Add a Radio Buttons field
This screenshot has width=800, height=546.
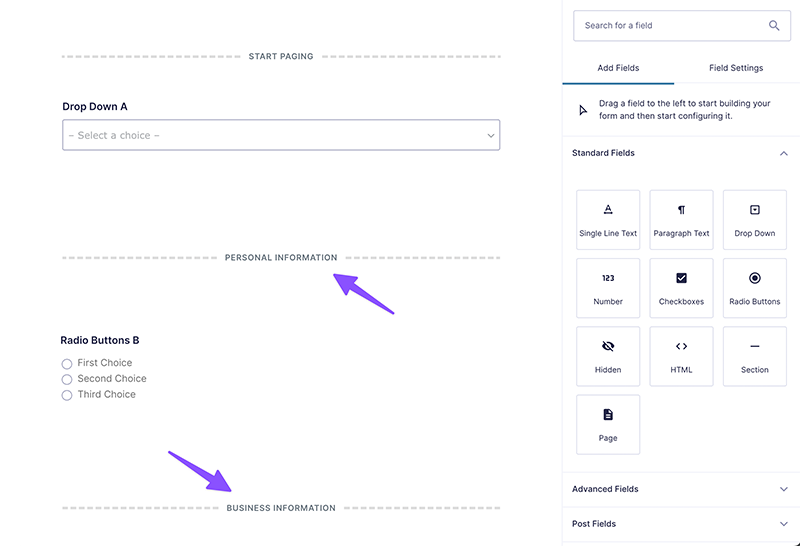[755, 288]
